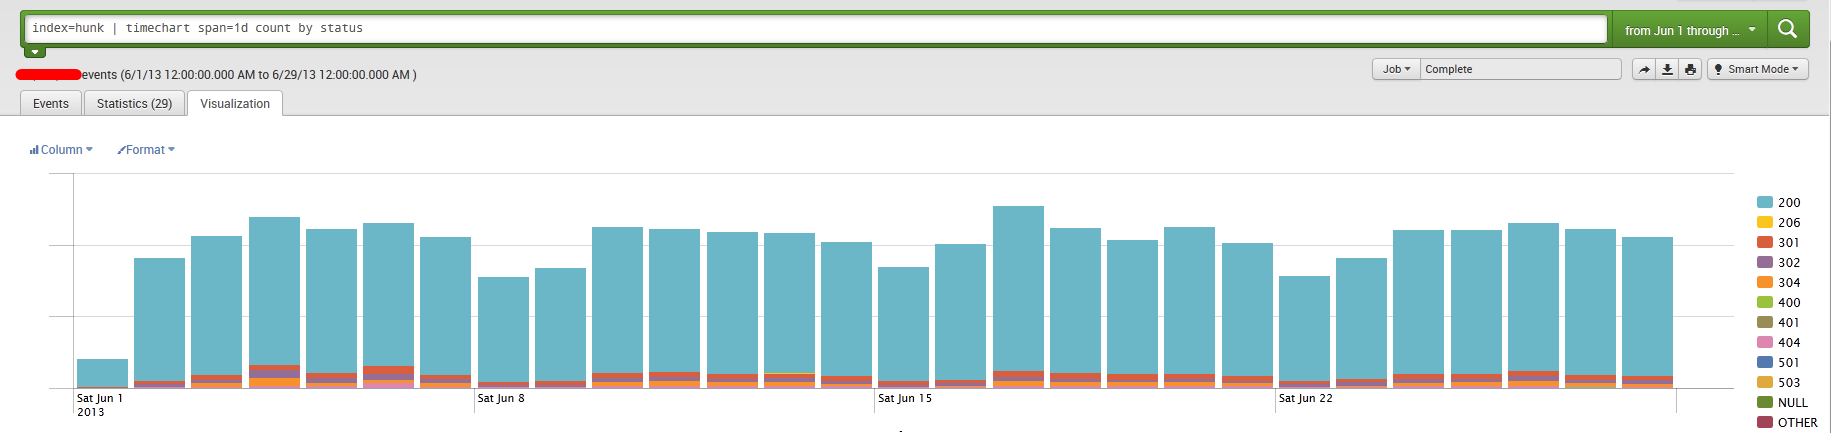Screen dimensions: 1831x433
Task: Open the Format chart options dropdown
Action: (x=146, y=150)
